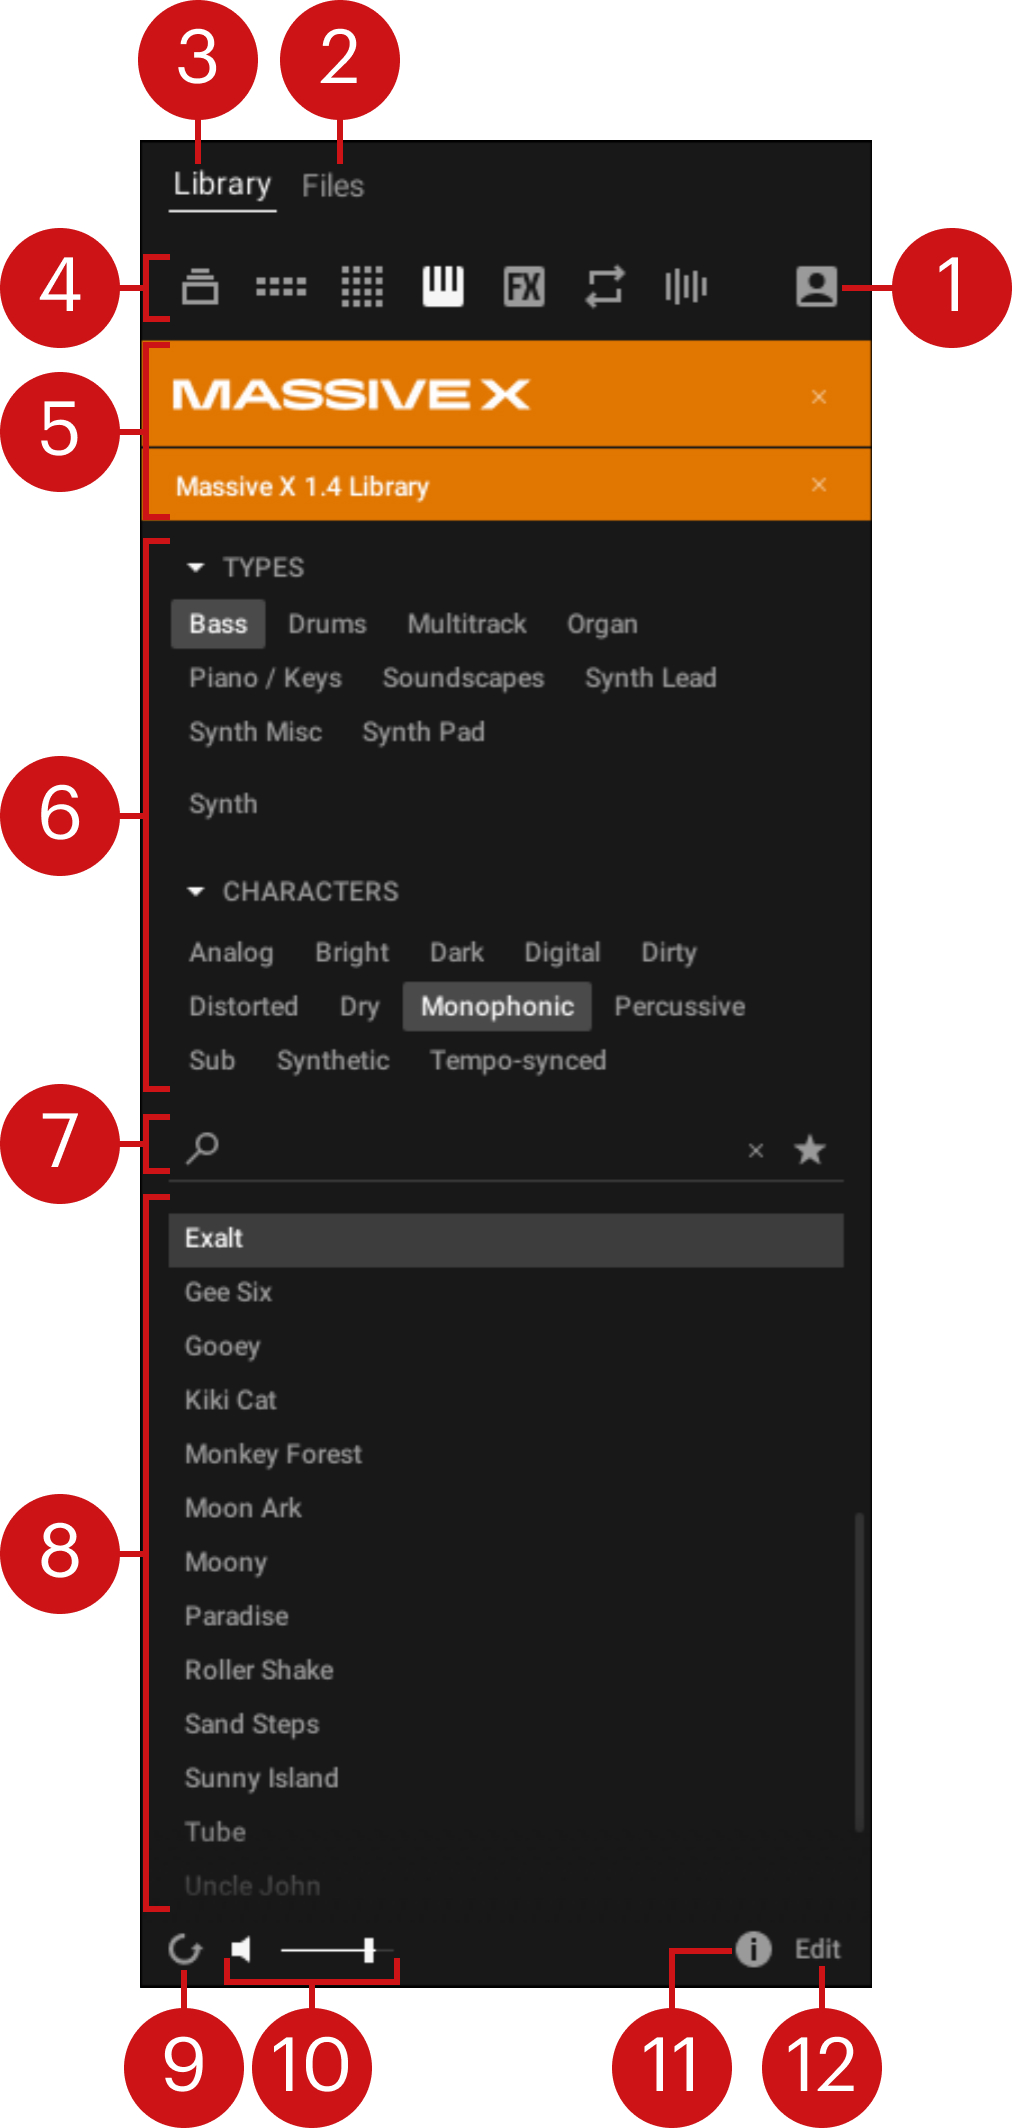Viewport: 1012px width, 2128px height.
Task: Switch to the Library tab
Action: pyautogui.click(x=222, y=185)
